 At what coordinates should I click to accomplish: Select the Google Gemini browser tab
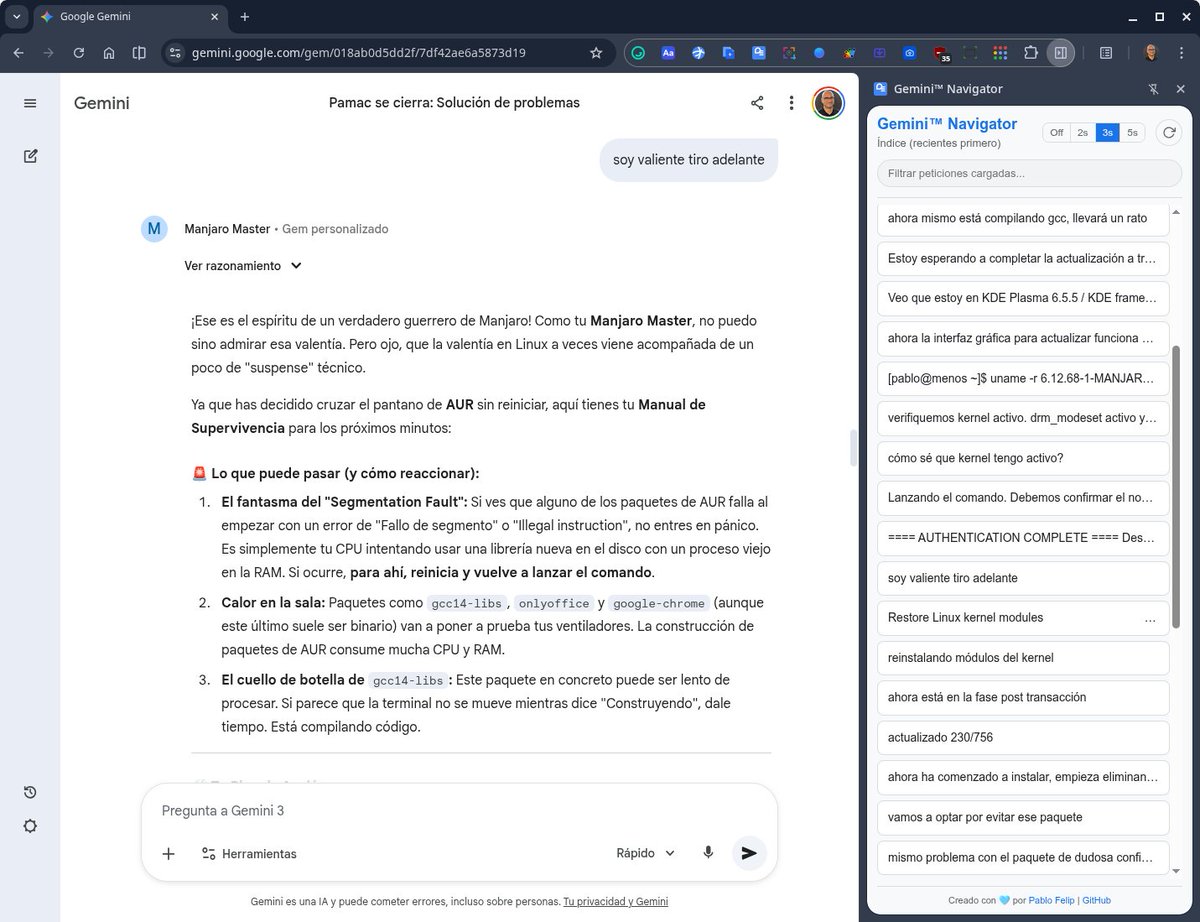(129, 17)
